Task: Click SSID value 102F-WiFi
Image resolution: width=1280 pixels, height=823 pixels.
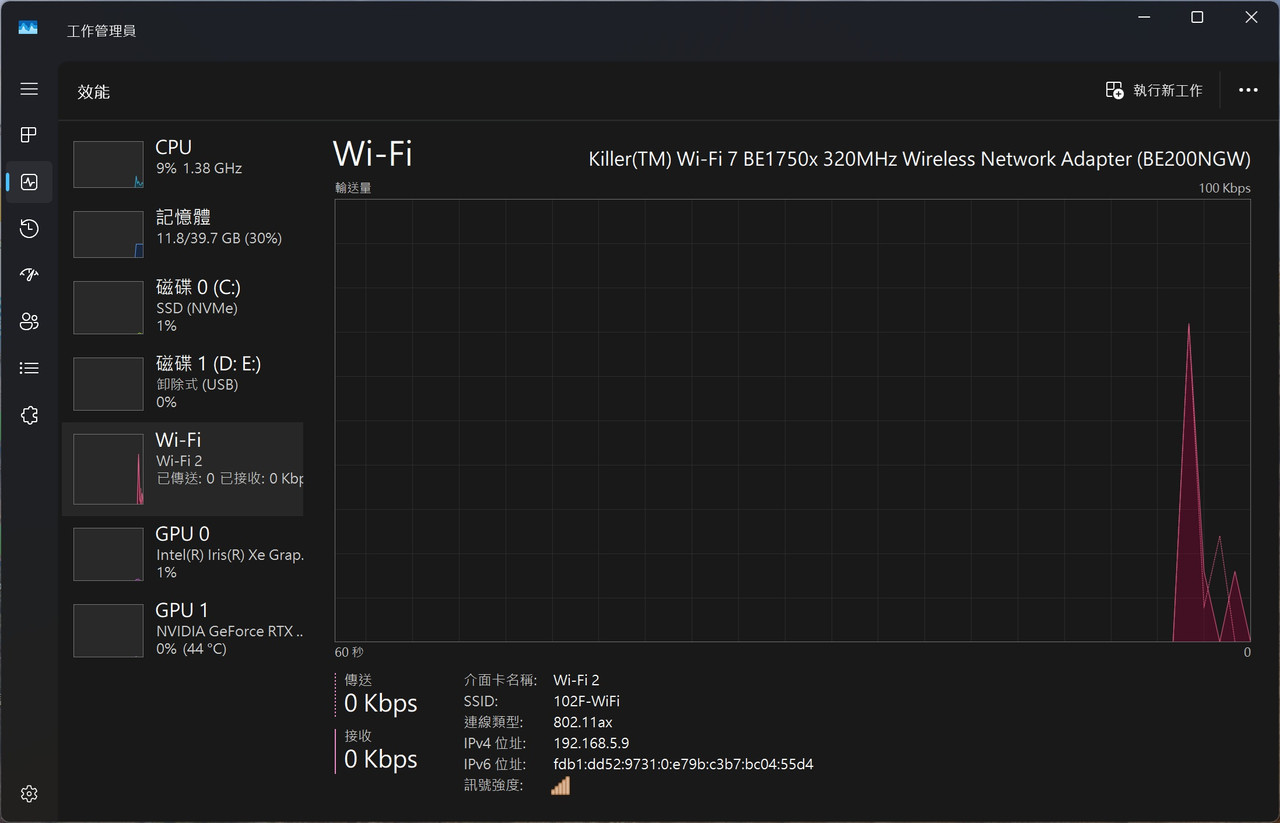Action: [586, 702]
